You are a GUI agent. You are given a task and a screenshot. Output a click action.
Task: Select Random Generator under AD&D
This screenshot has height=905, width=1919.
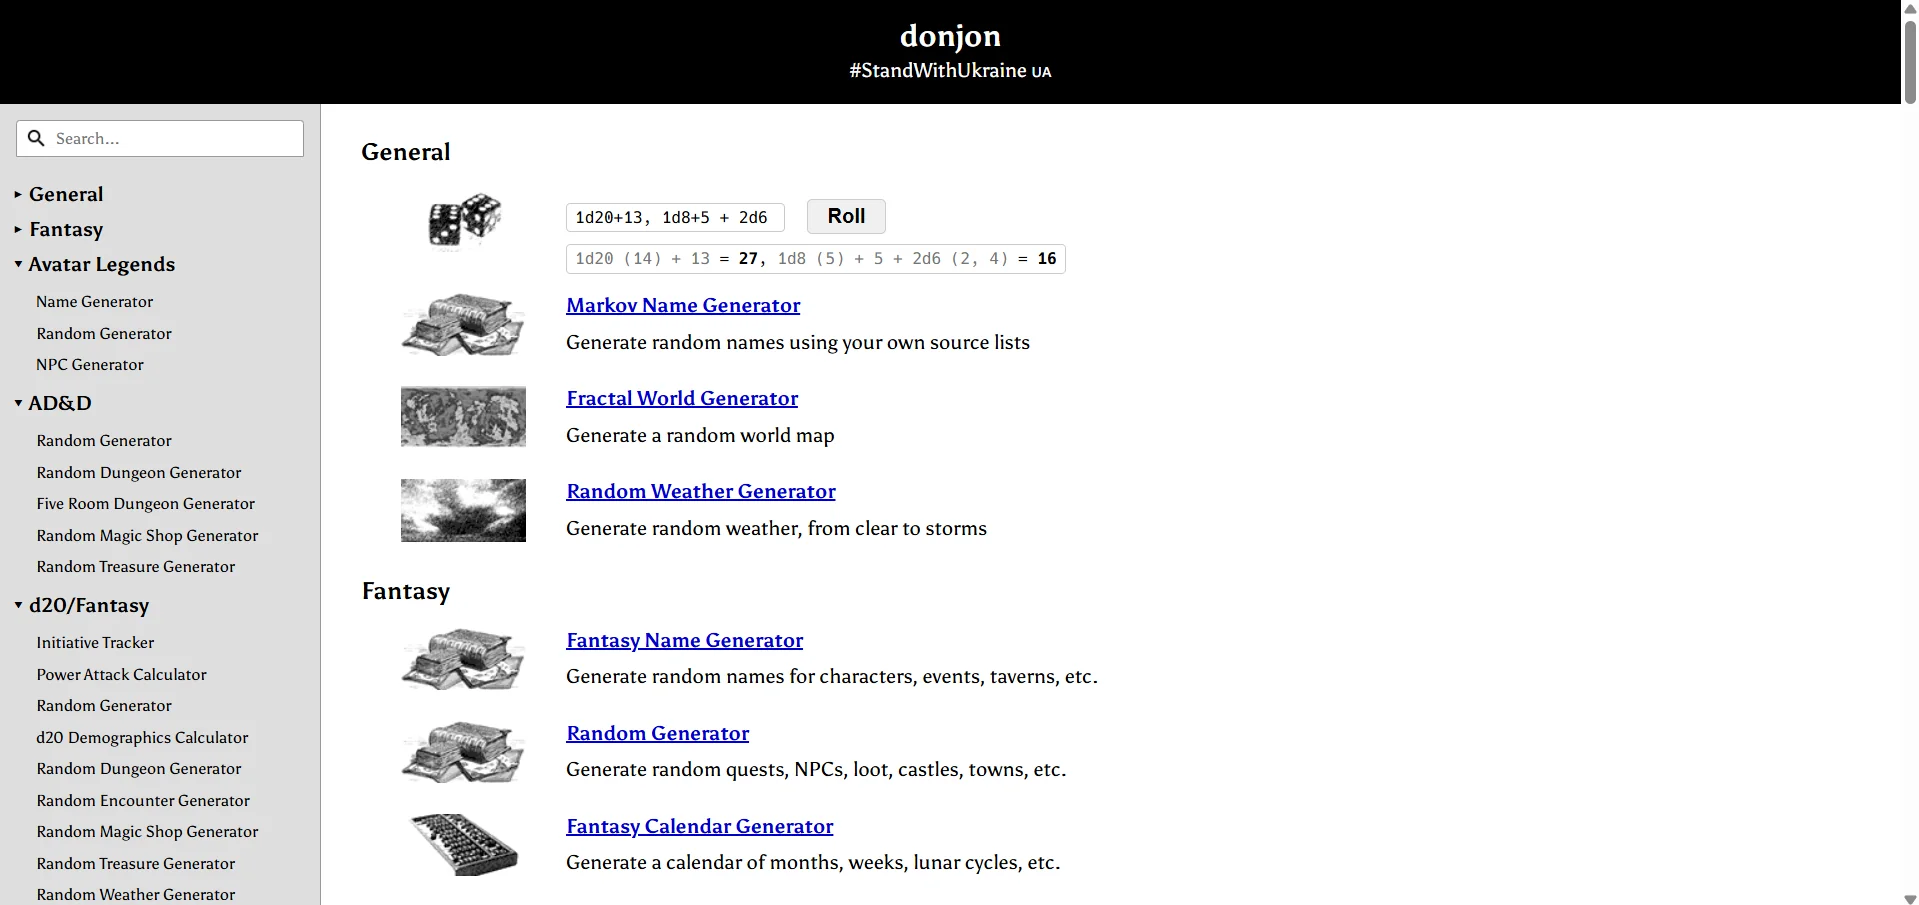pos(104,440)
